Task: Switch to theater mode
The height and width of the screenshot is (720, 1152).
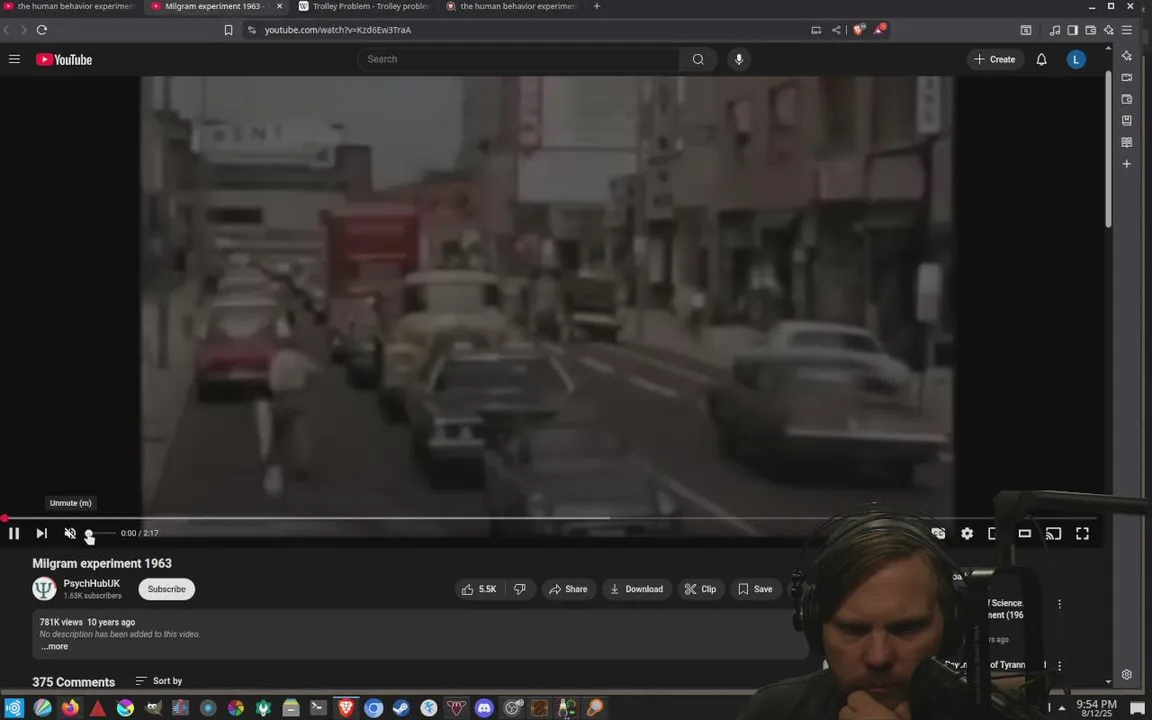Action: [x=1024, y=533]
